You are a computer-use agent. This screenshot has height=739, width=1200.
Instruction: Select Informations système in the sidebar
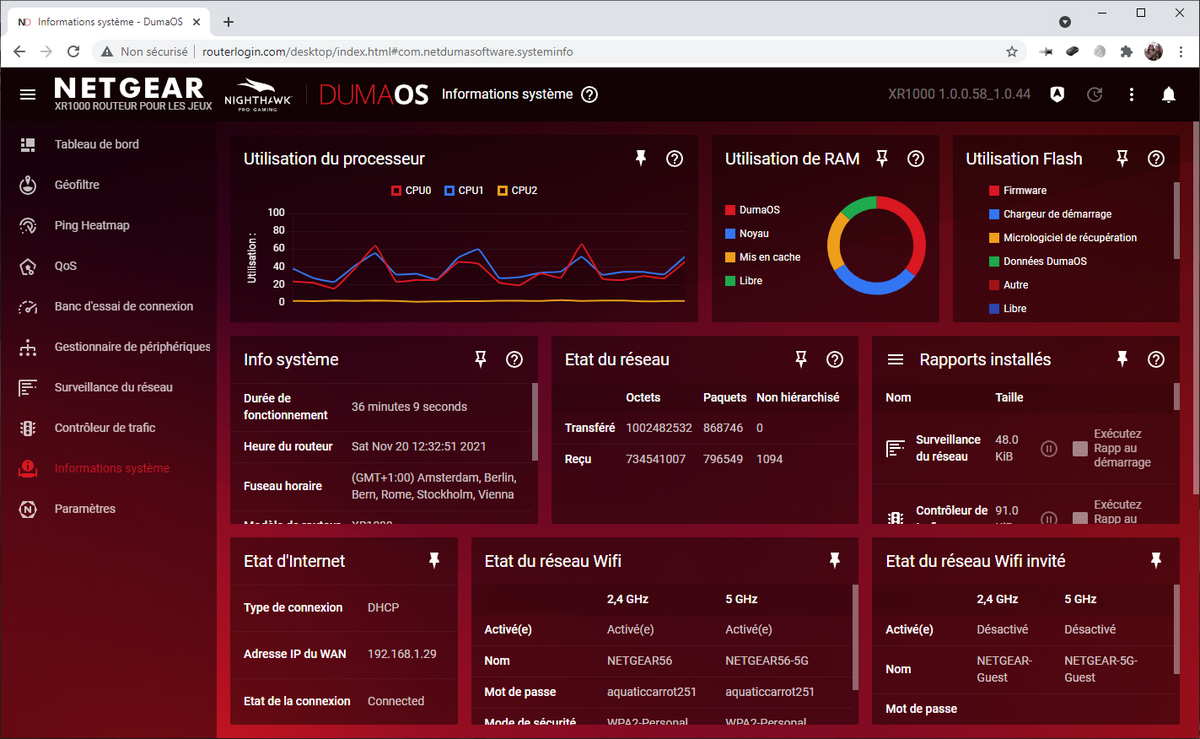112,468
